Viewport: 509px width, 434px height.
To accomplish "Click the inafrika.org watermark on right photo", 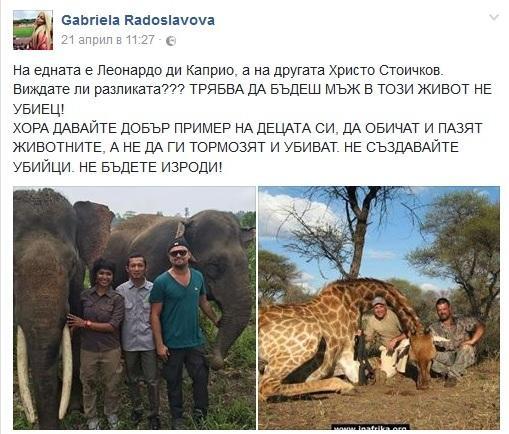I will tap(370, 427).
